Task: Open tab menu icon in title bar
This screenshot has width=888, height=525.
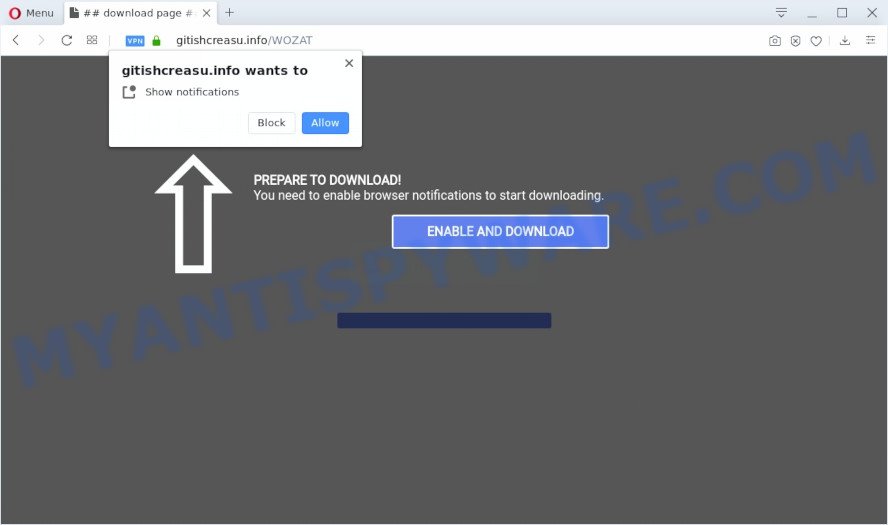Action: coord(781,12)
